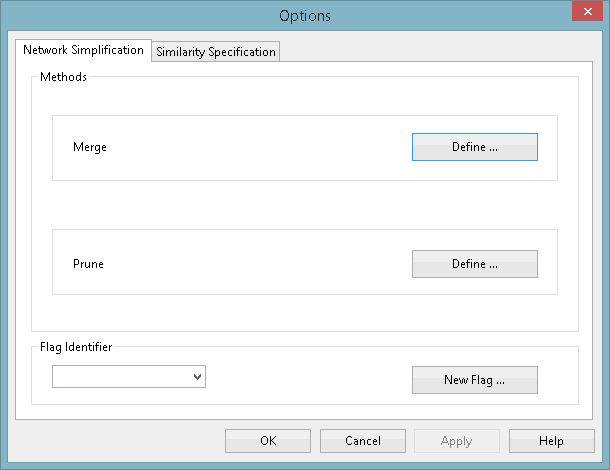Cancel the Options dialog
The width and height of the screenshot is (610, 470).
(x=363, y=441)
